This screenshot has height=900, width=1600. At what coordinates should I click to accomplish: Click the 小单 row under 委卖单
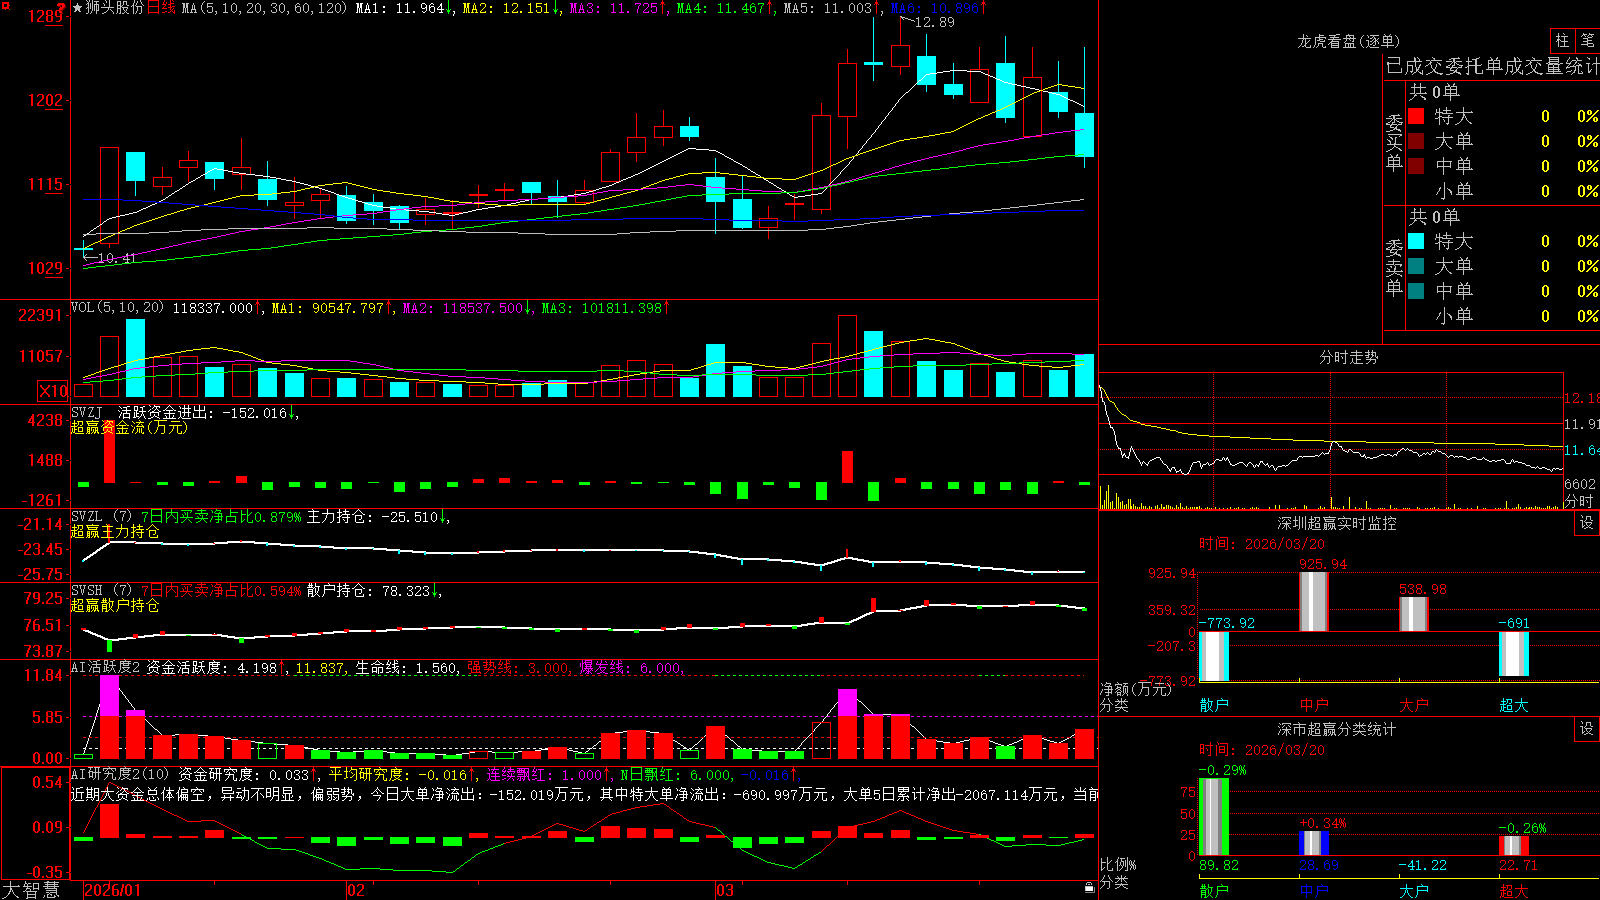(x=1503, y=316)
